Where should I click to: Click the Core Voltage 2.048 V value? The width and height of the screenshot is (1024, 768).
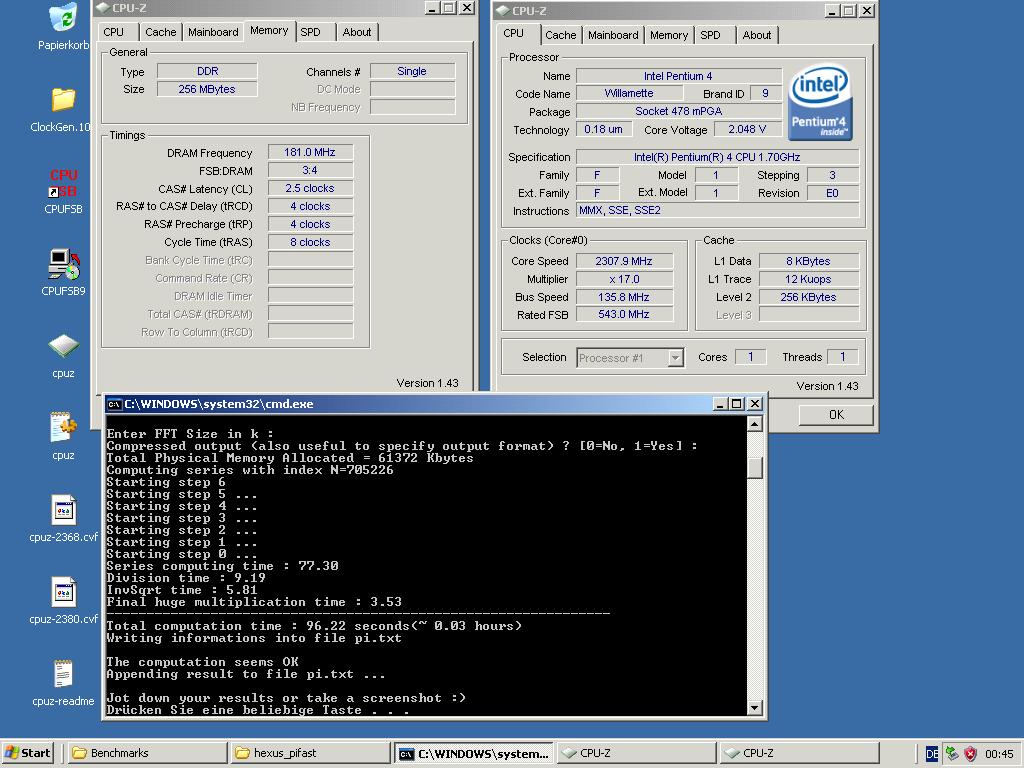pyautogui.click(x=747, y=129)
